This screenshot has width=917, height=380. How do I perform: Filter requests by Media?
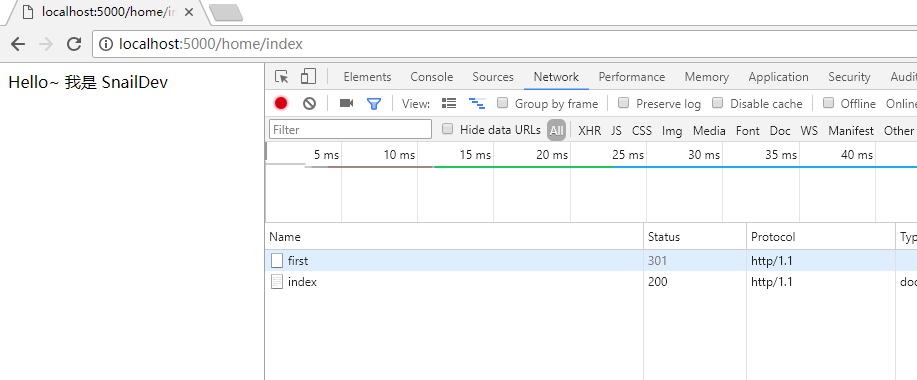coord(709,130)
